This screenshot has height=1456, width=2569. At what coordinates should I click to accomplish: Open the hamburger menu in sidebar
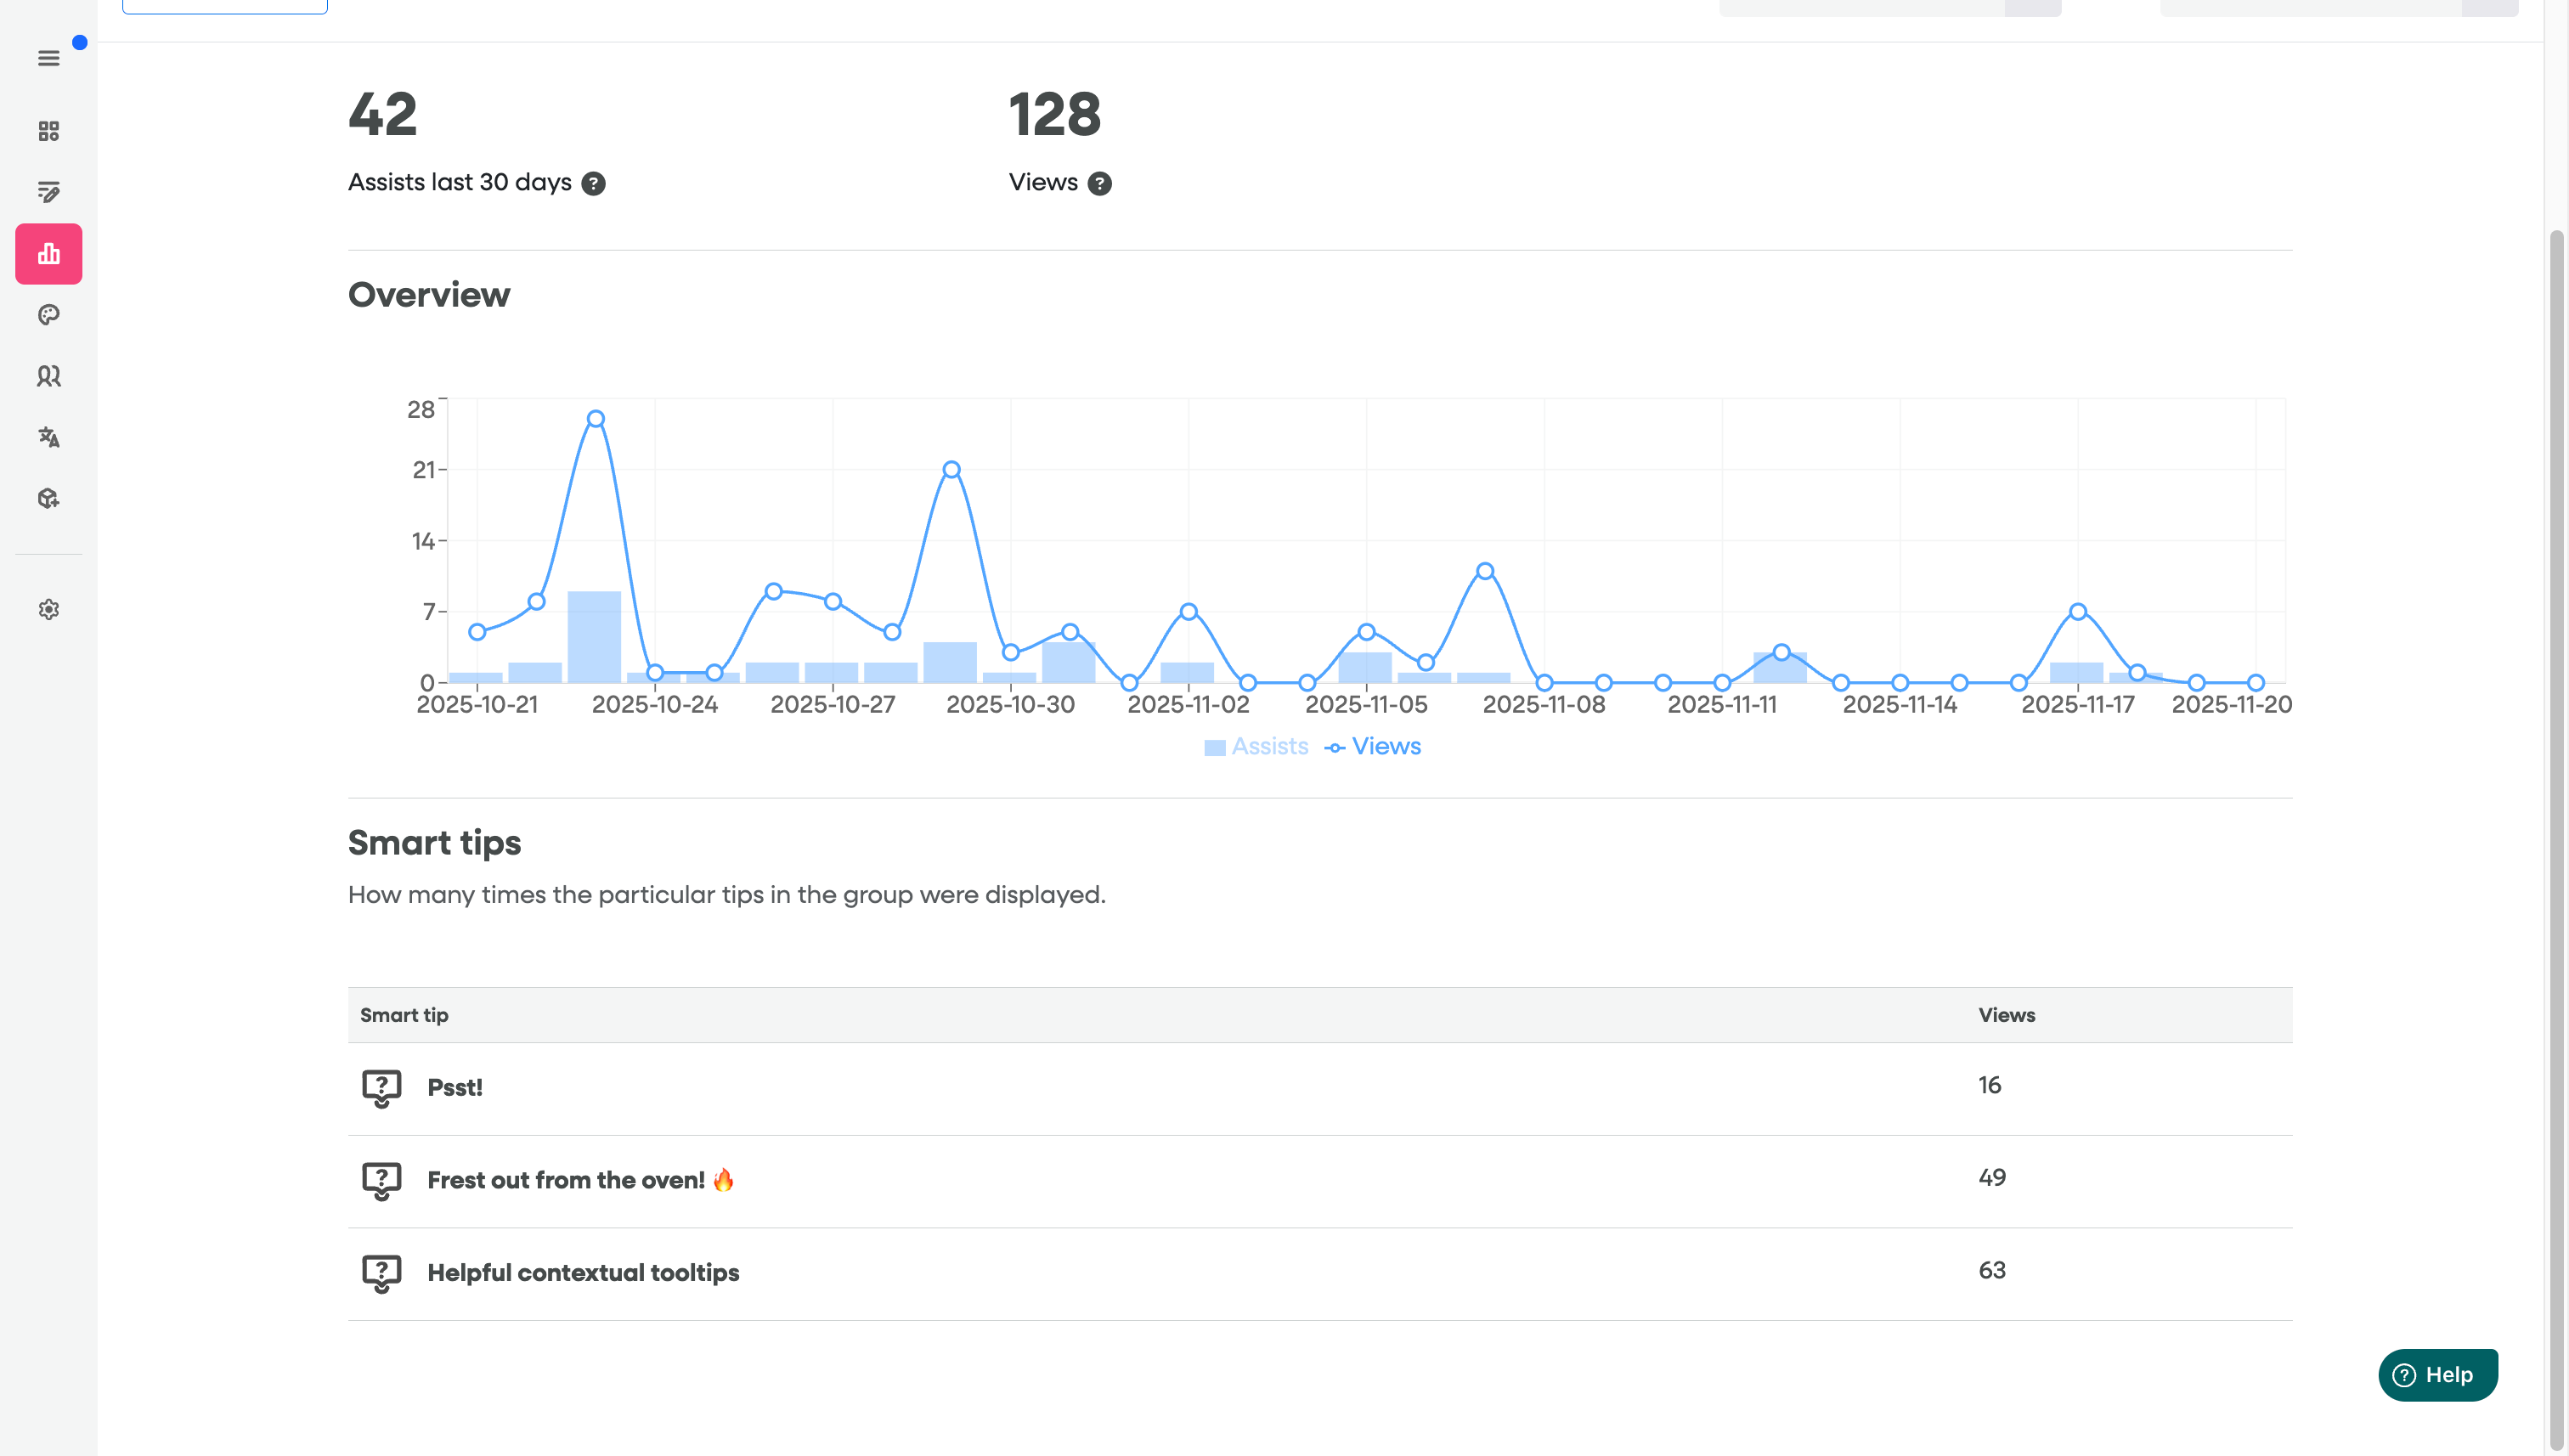48,58
